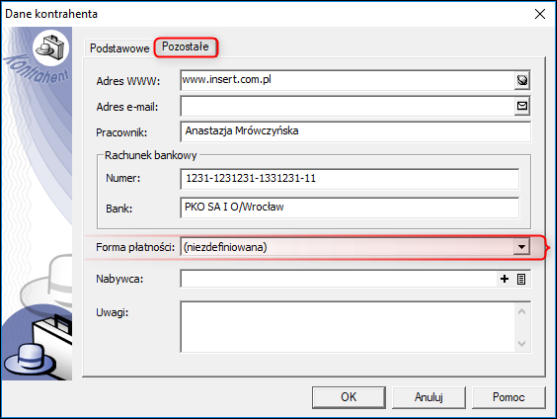Click into the Adres WWW field
Viewport: 557px width, 419px height.
(347, 80)
